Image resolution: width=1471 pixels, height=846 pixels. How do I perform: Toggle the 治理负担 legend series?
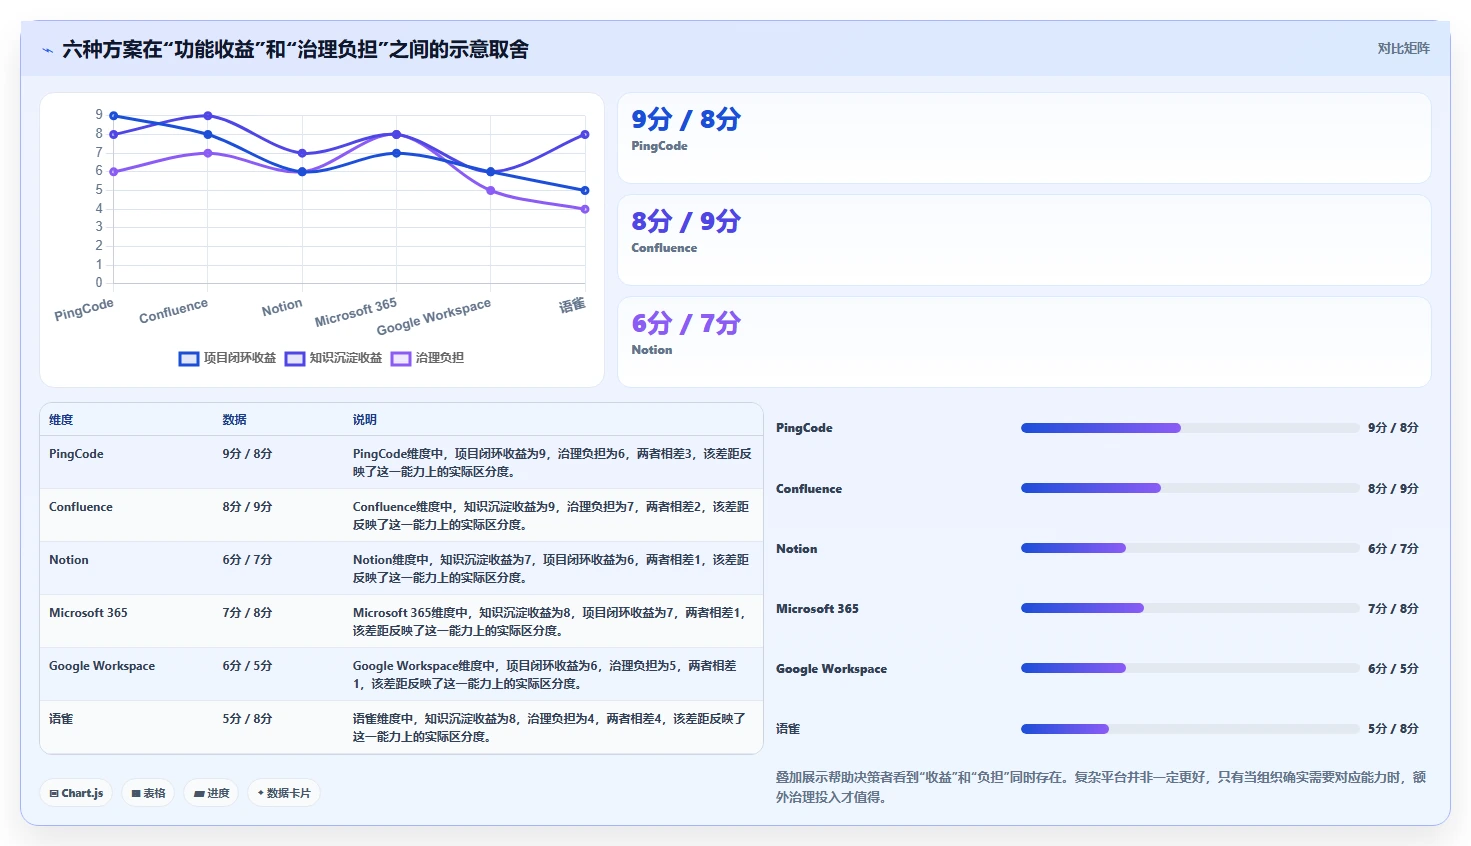click(x=427, y=358)
